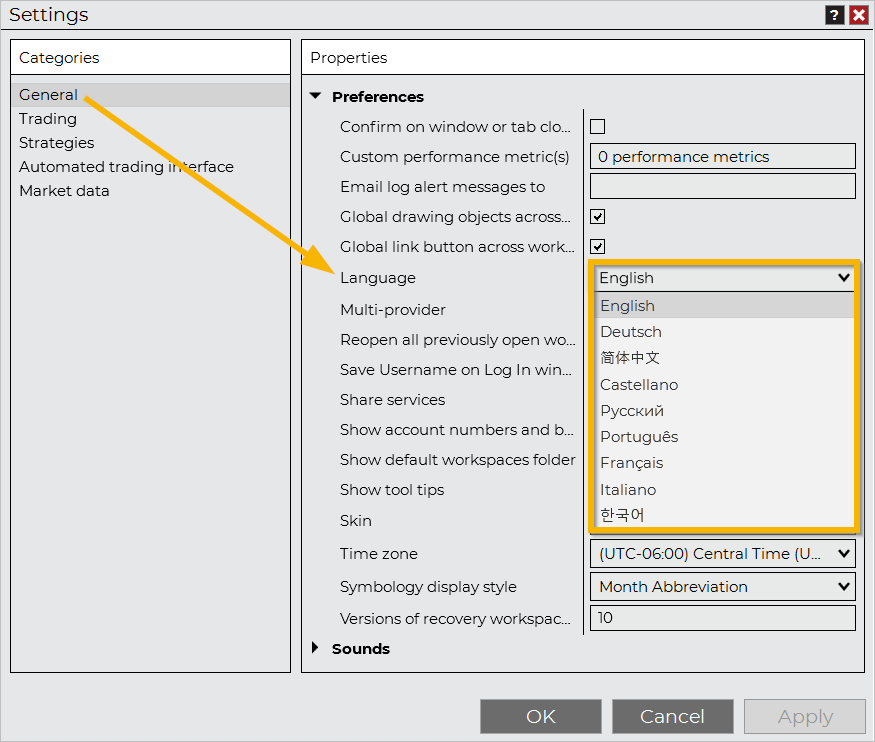Choose Deutsch in the language list

coord(725,332)
